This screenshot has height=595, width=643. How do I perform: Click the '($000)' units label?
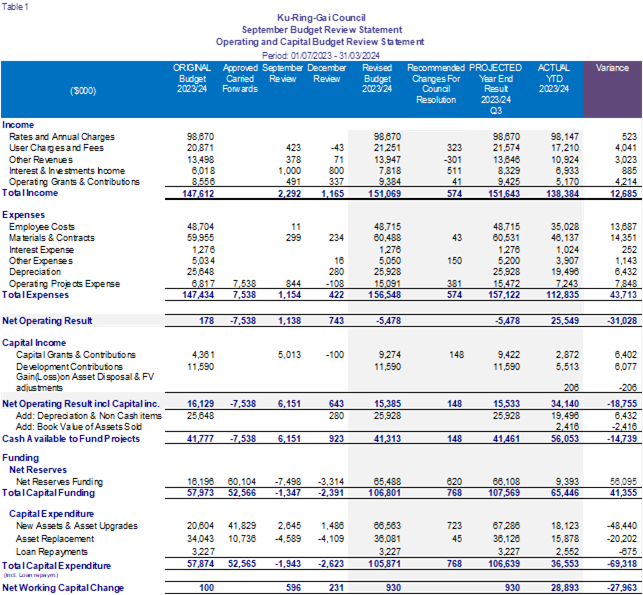pos(83,91)
